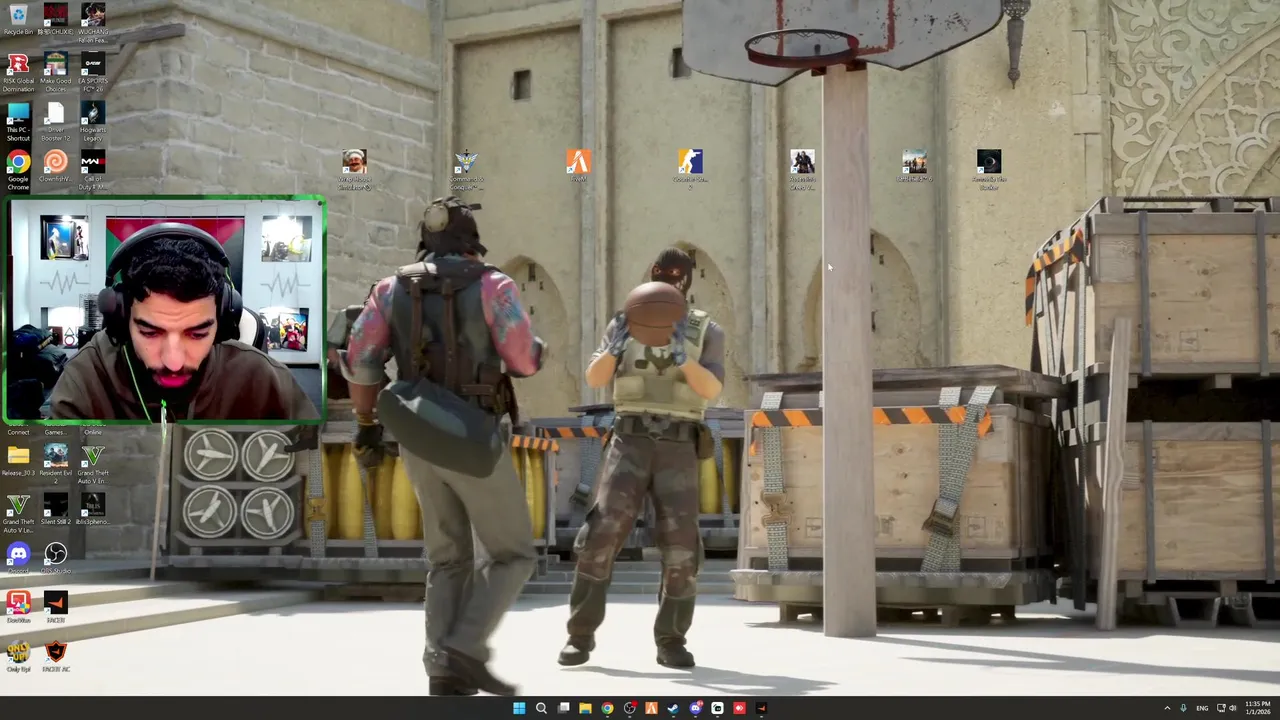Launch Driver Booster 12 shortcut
Screen dimensions: 1280x720
(55, 121)
